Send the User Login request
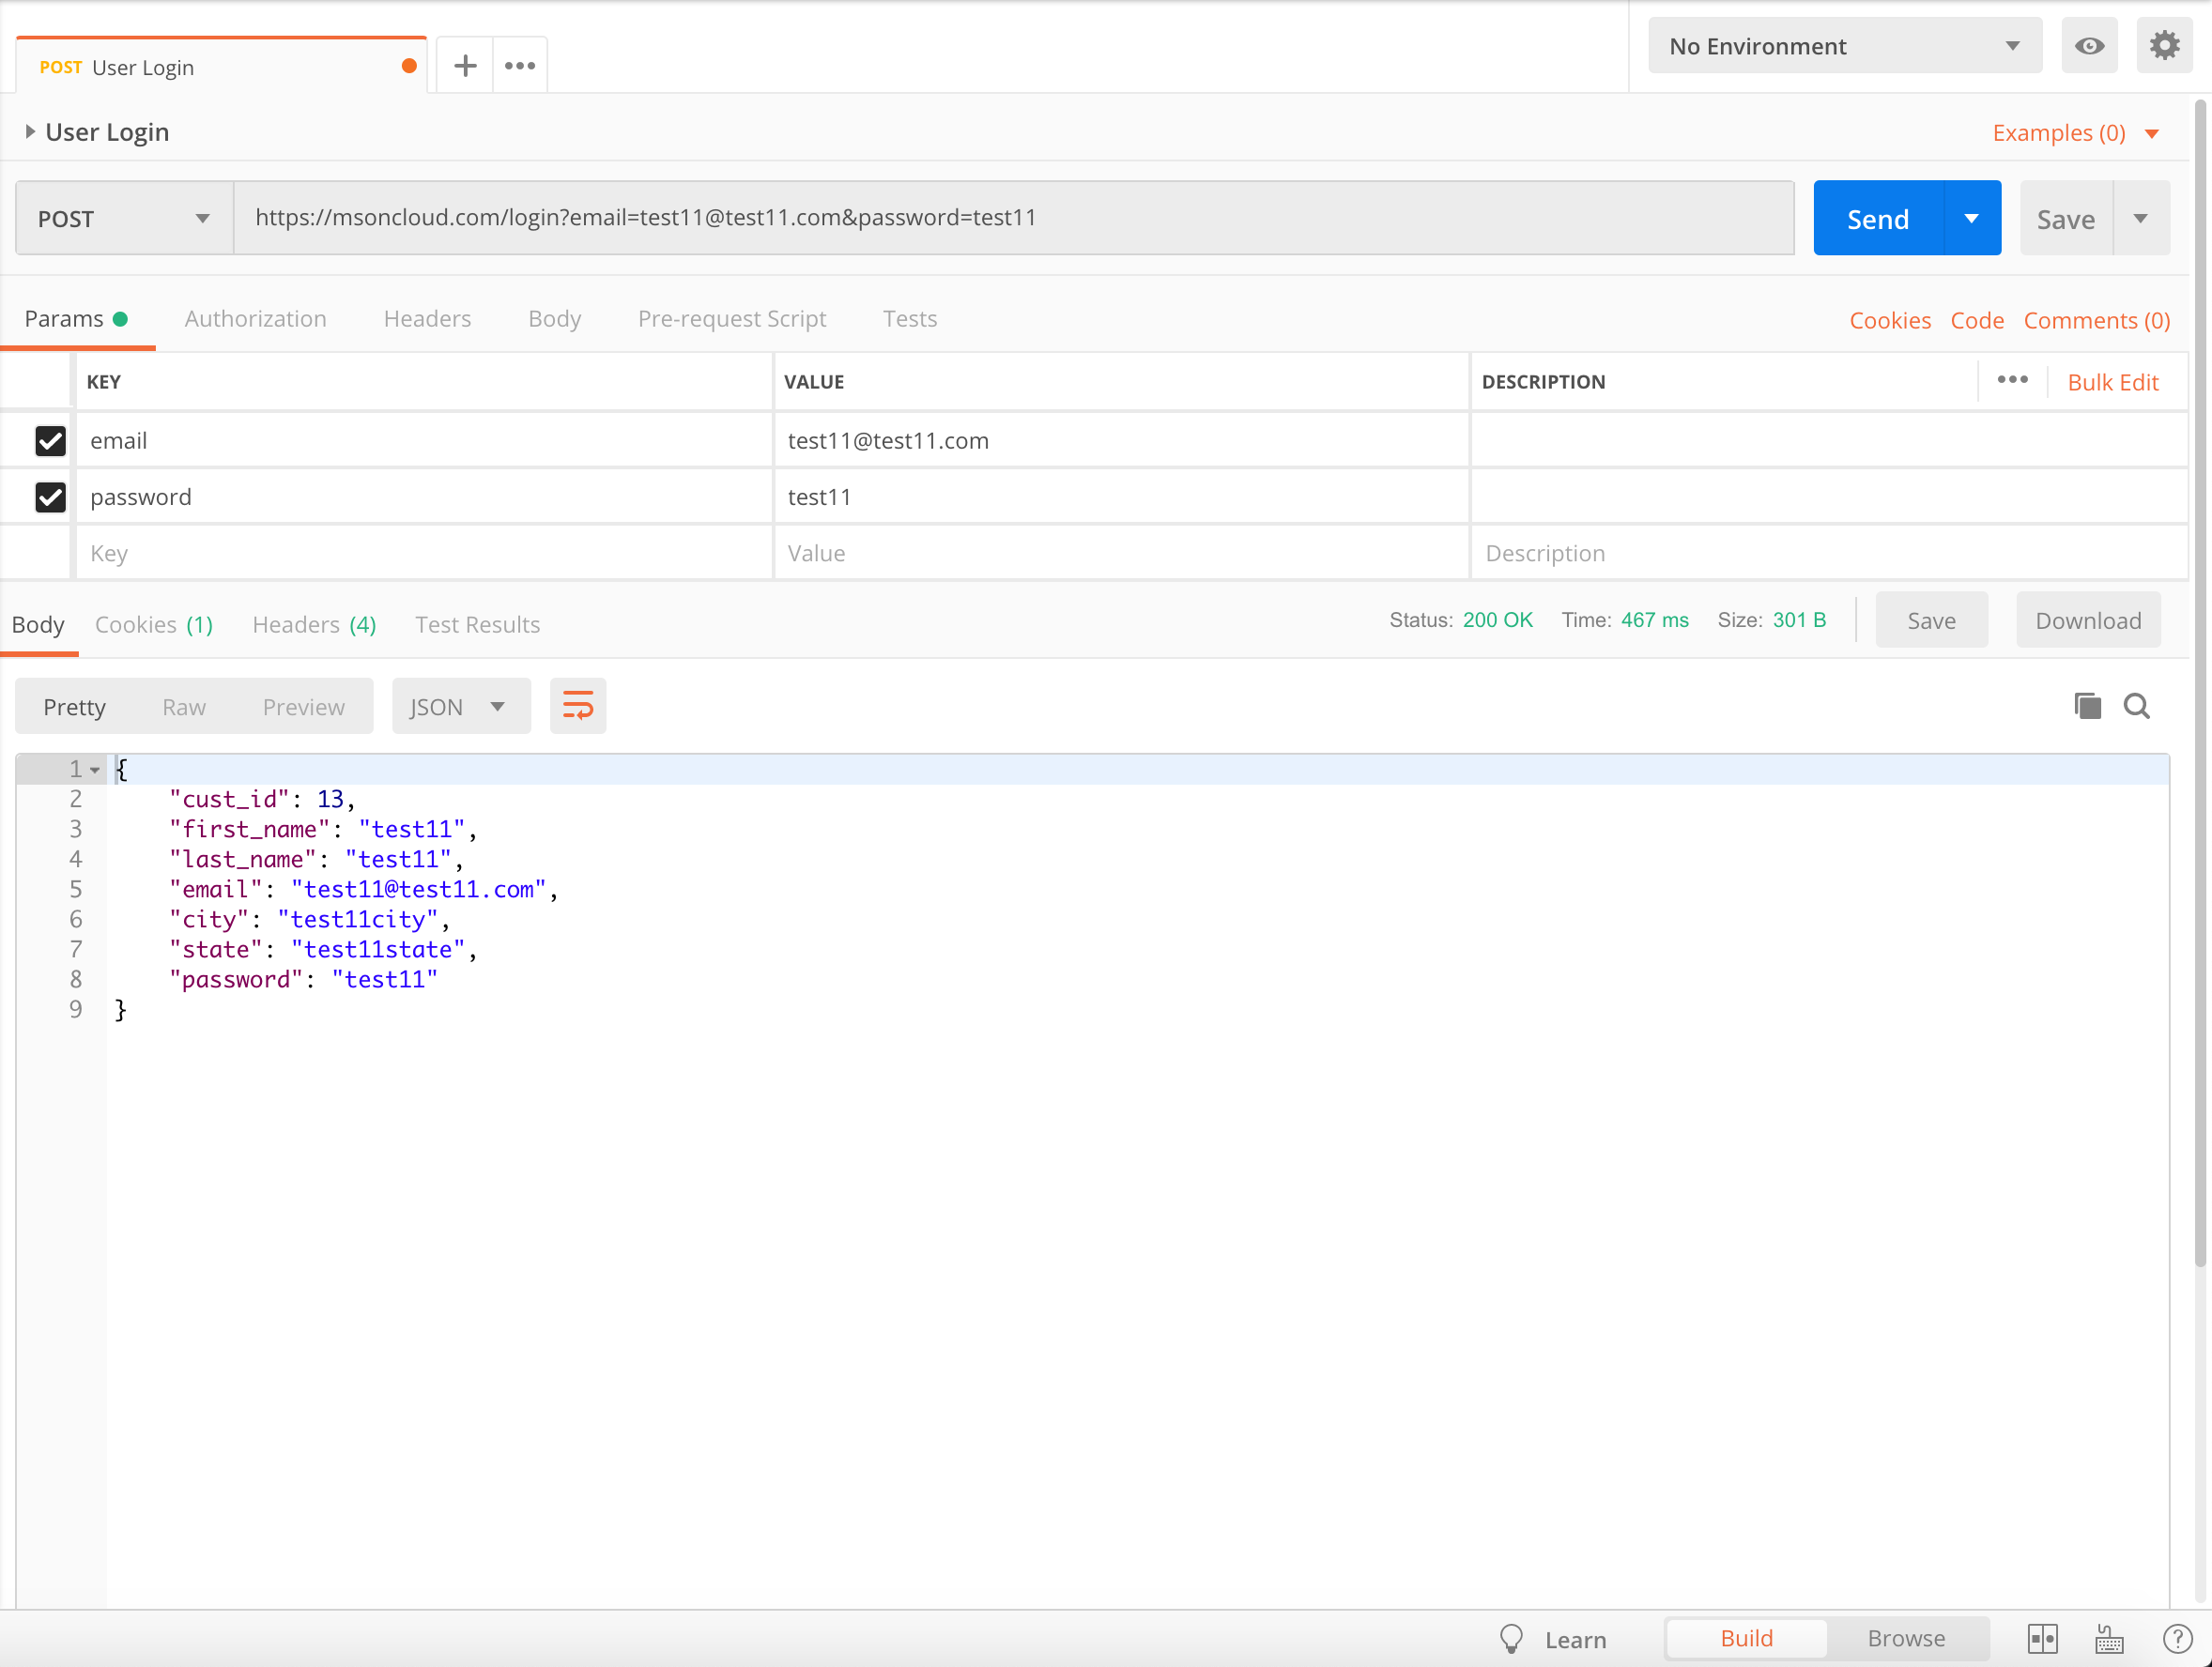 (x=1878, y=218)
